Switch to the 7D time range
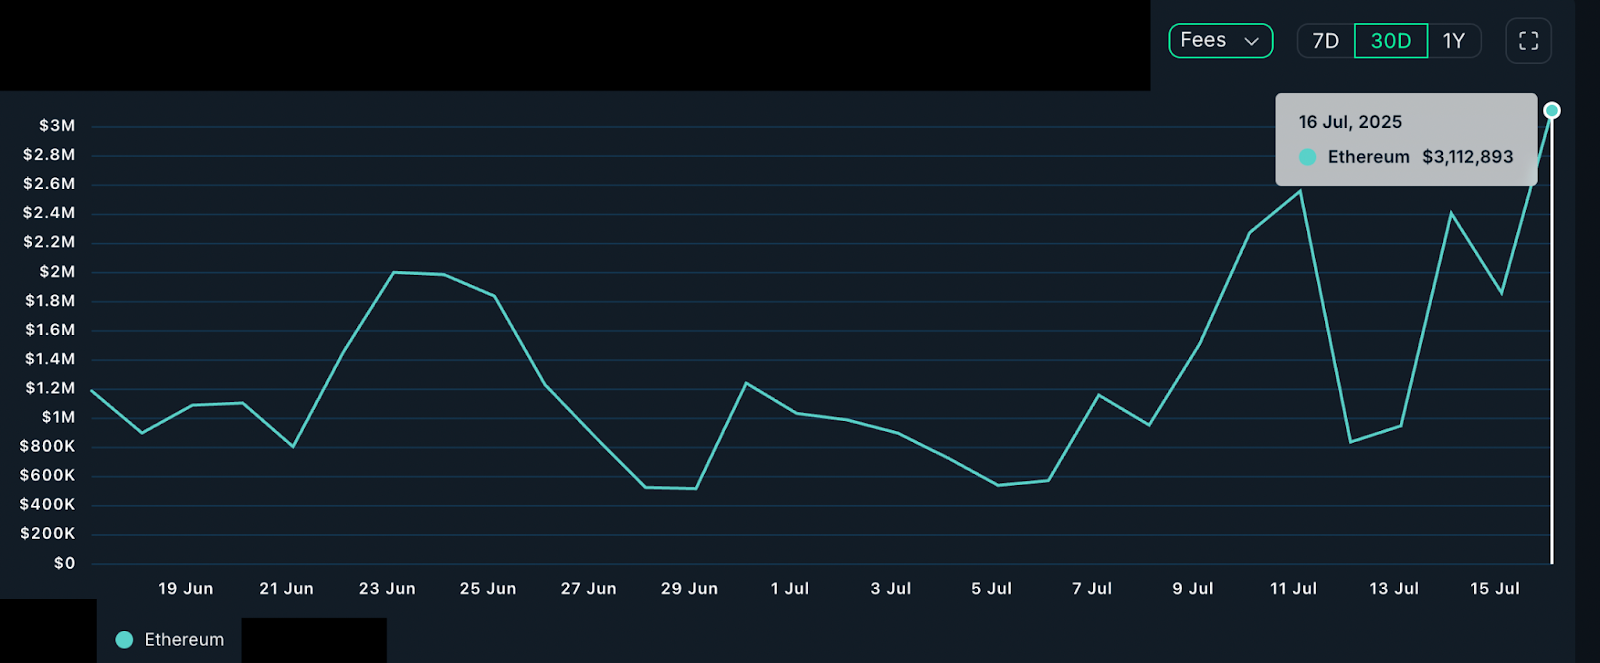1600x663 pixels. click(1325, 41)
